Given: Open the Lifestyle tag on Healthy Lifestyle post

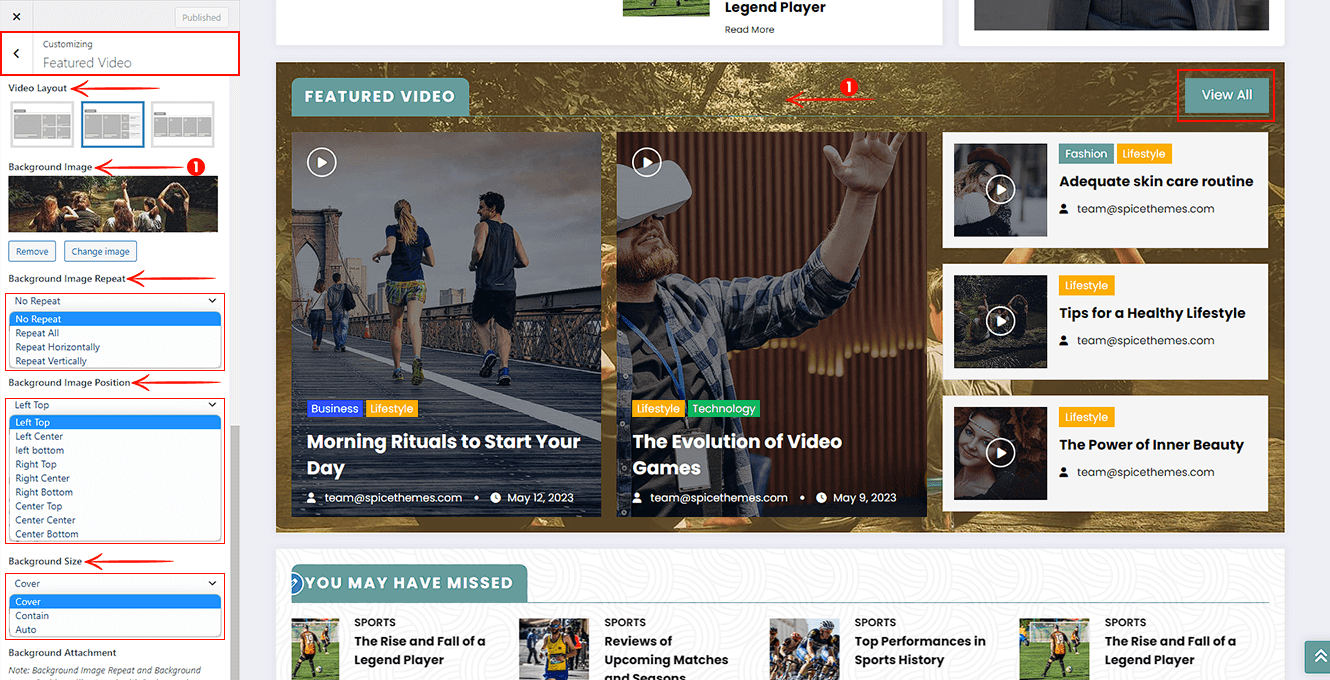Looking at the screenshot, I should 1086,286.
